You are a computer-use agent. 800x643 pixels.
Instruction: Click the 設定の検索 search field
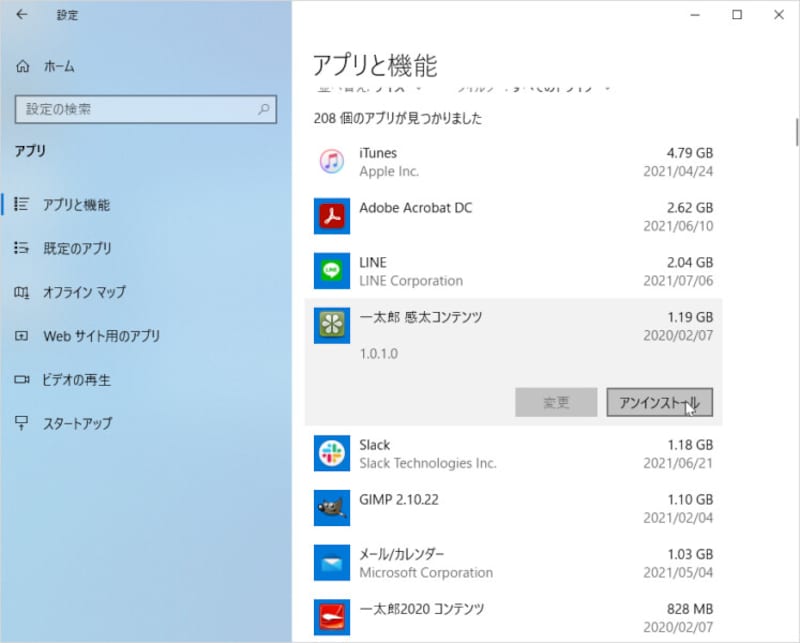pos(145,110)
